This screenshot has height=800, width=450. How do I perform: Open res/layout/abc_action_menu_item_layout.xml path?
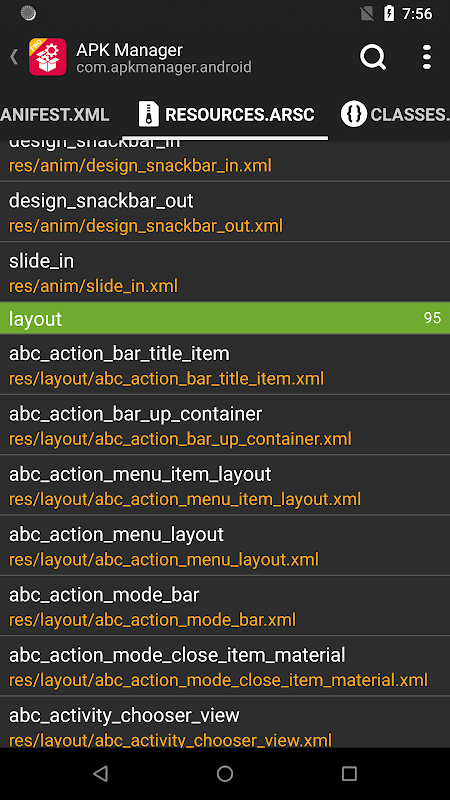pyautogui.click(x=185, y=499)
